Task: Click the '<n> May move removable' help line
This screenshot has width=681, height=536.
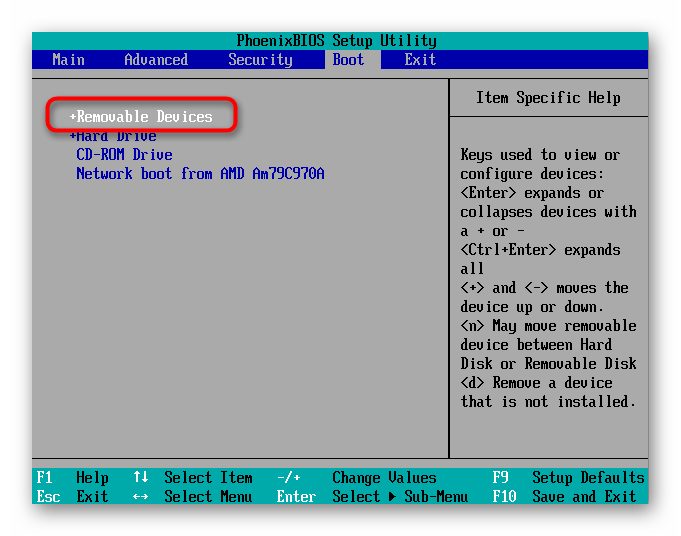Action: (549, 326)
